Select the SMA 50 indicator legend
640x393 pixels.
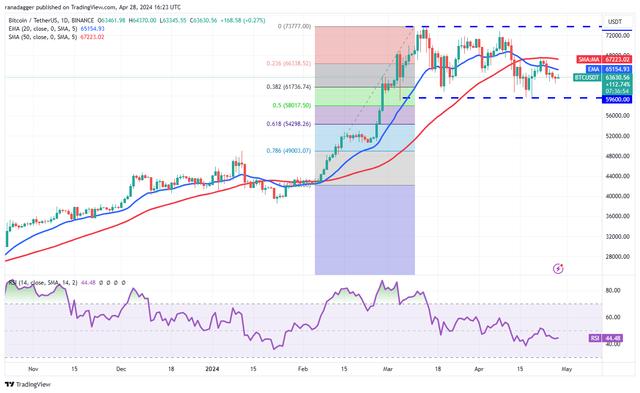point(56,37)
